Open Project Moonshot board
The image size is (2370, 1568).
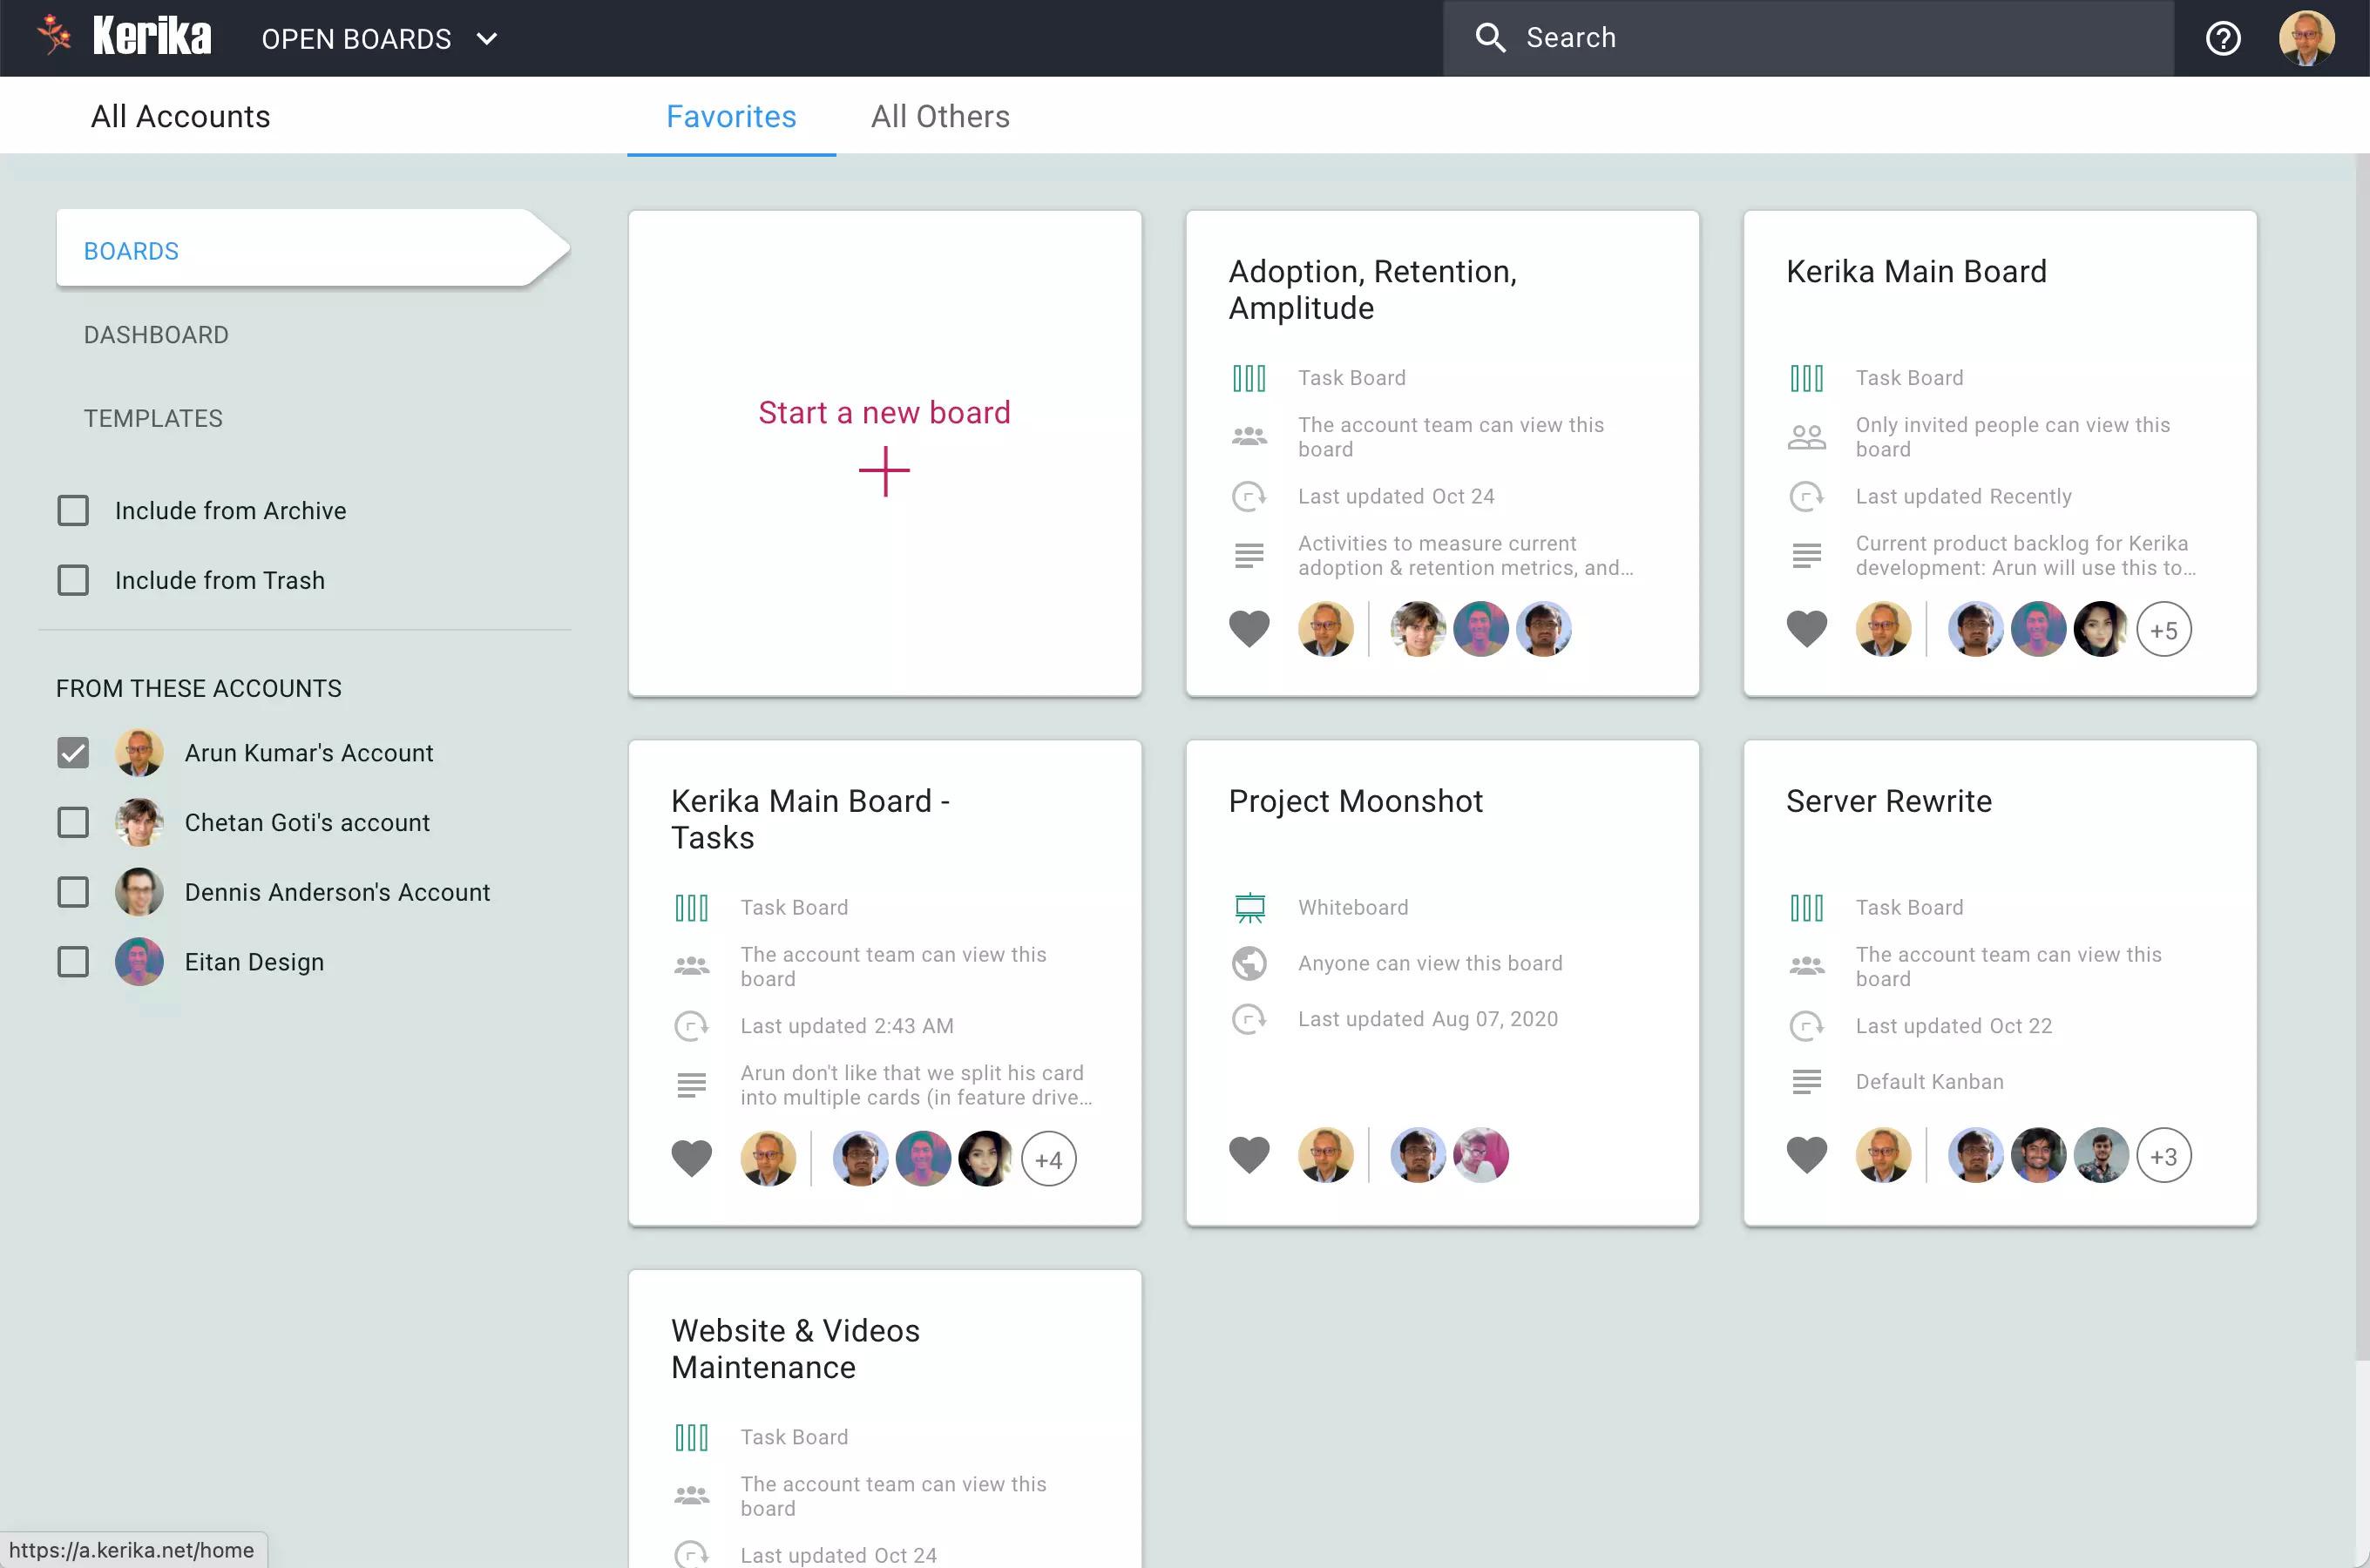tap(1355, 801)
